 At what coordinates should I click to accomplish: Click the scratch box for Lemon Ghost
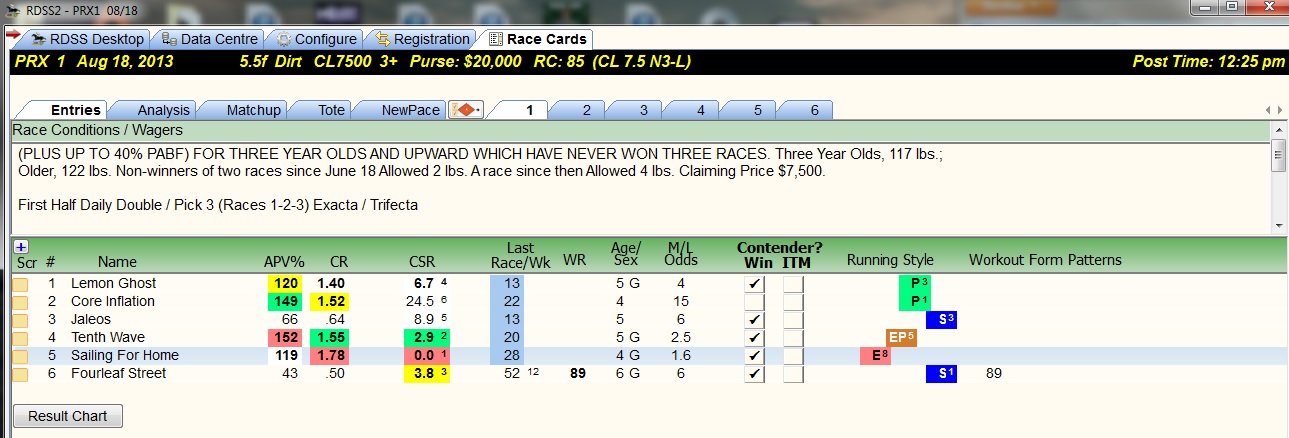(x=20, y=284)
